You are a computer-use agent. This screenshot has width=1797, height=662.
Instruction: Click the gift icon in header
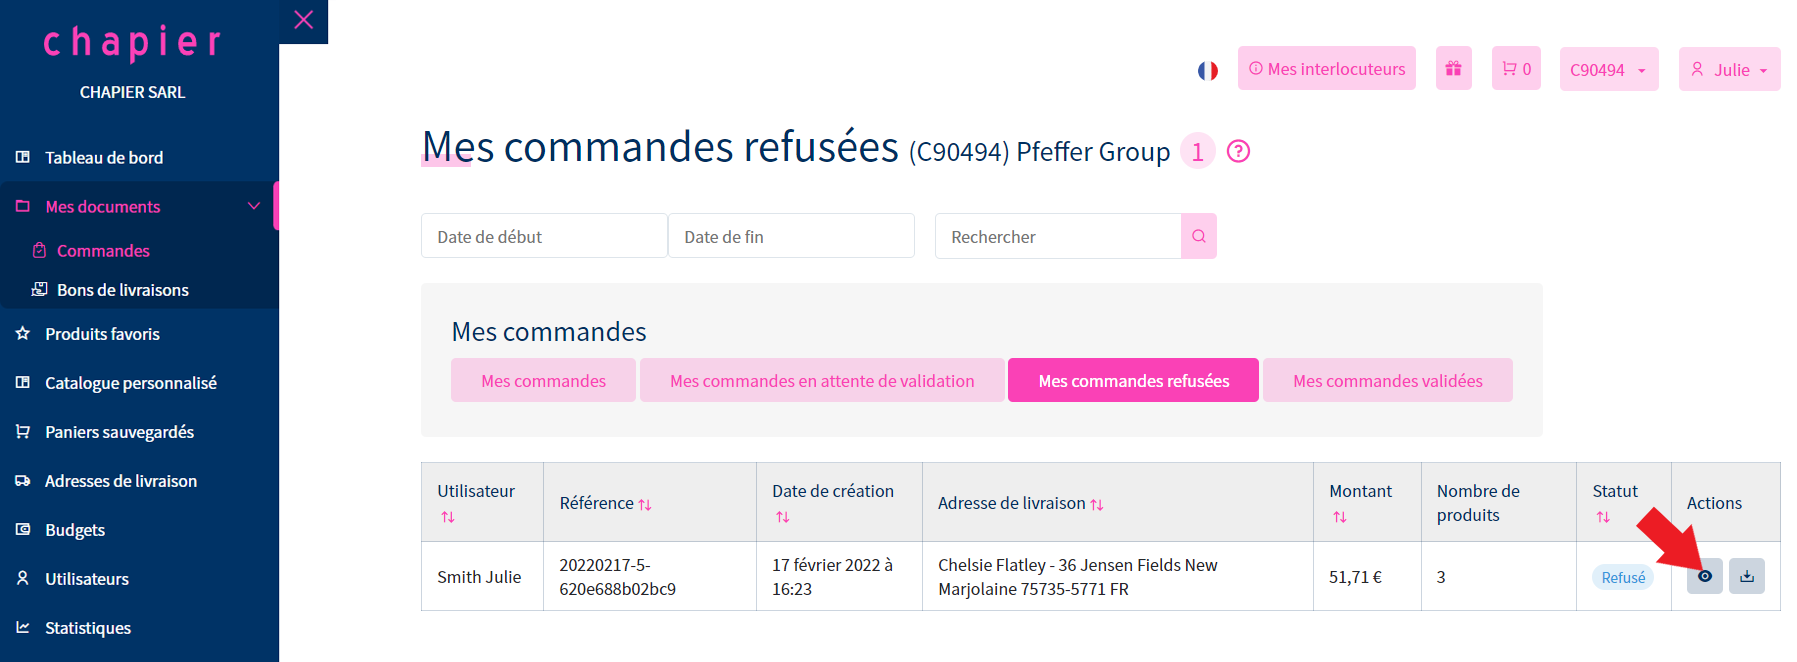tap(1453, 69)
